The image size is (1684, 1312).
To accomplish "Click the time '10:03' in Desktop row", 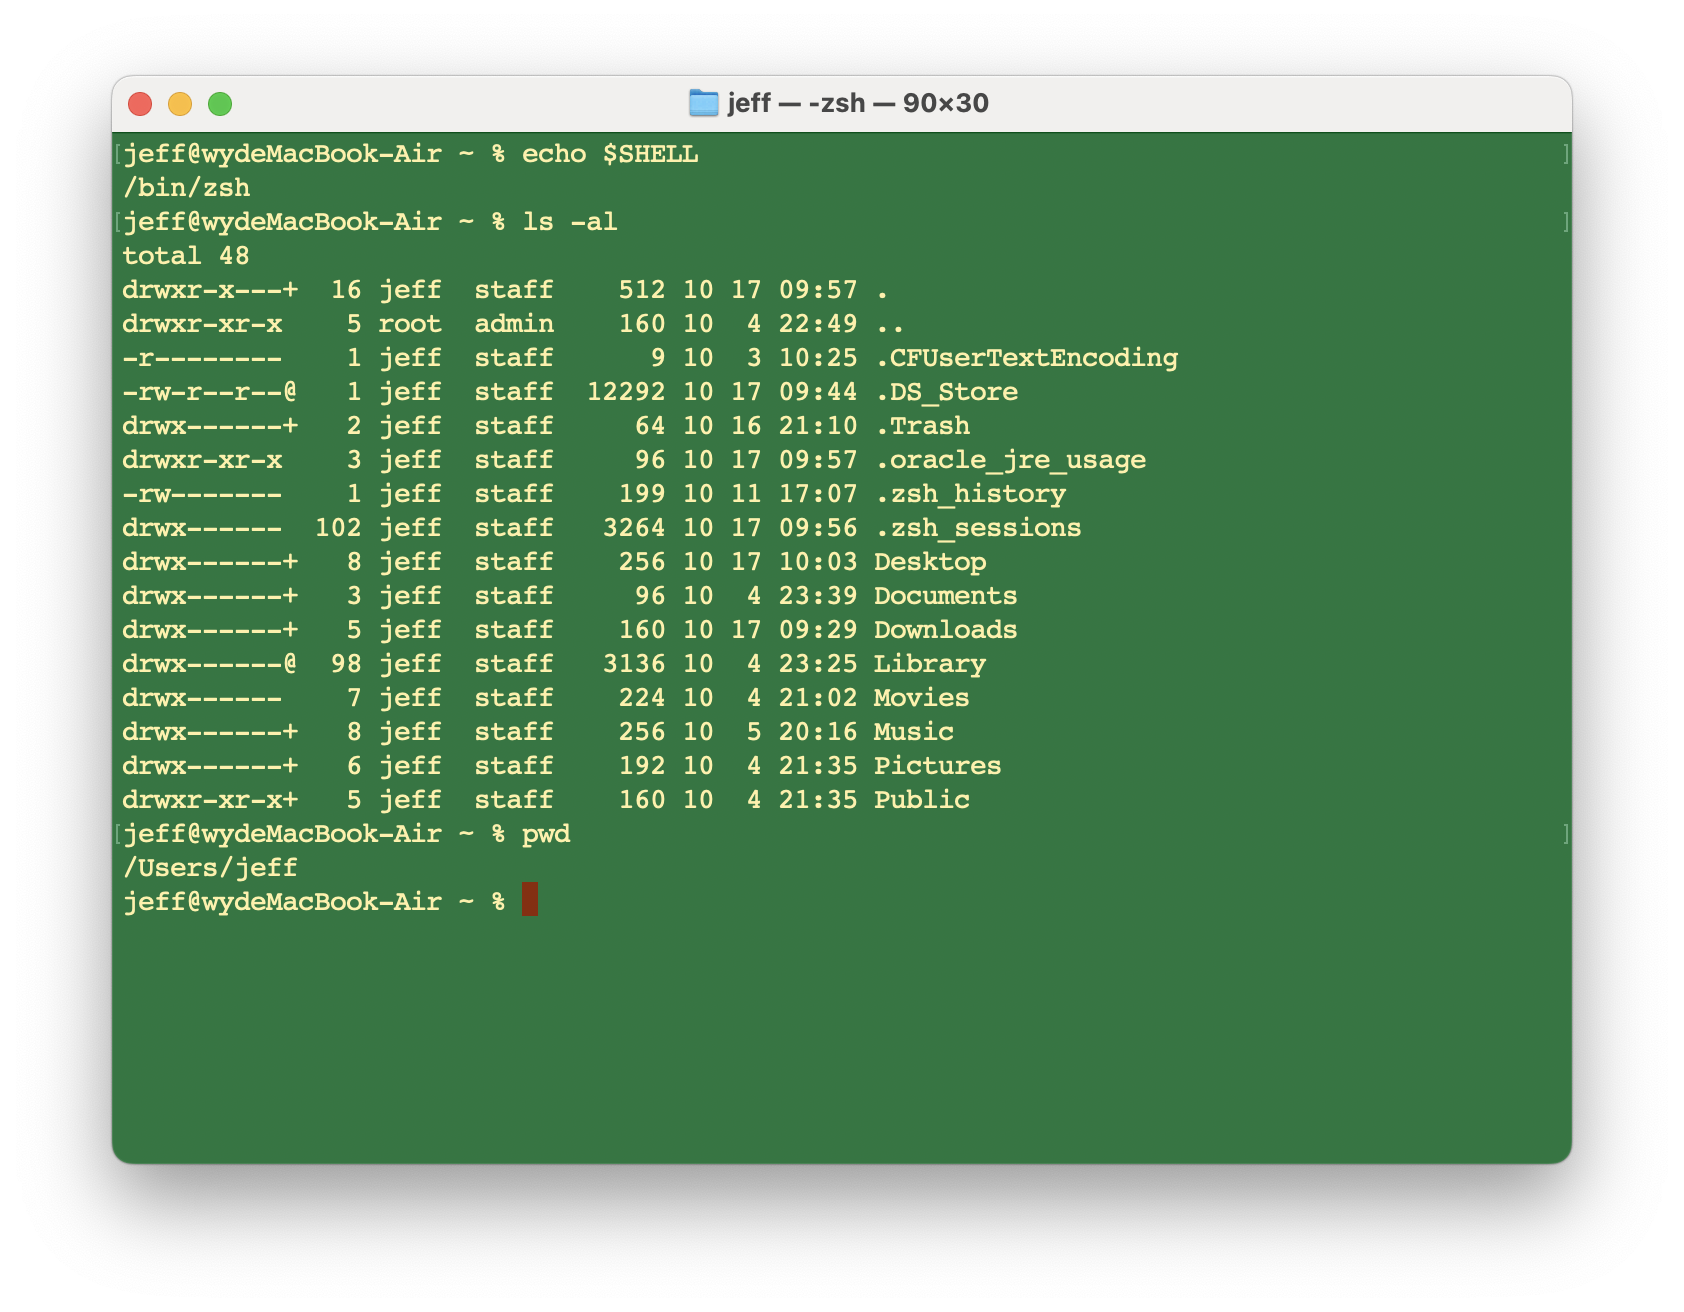I will tap(818, 562).
